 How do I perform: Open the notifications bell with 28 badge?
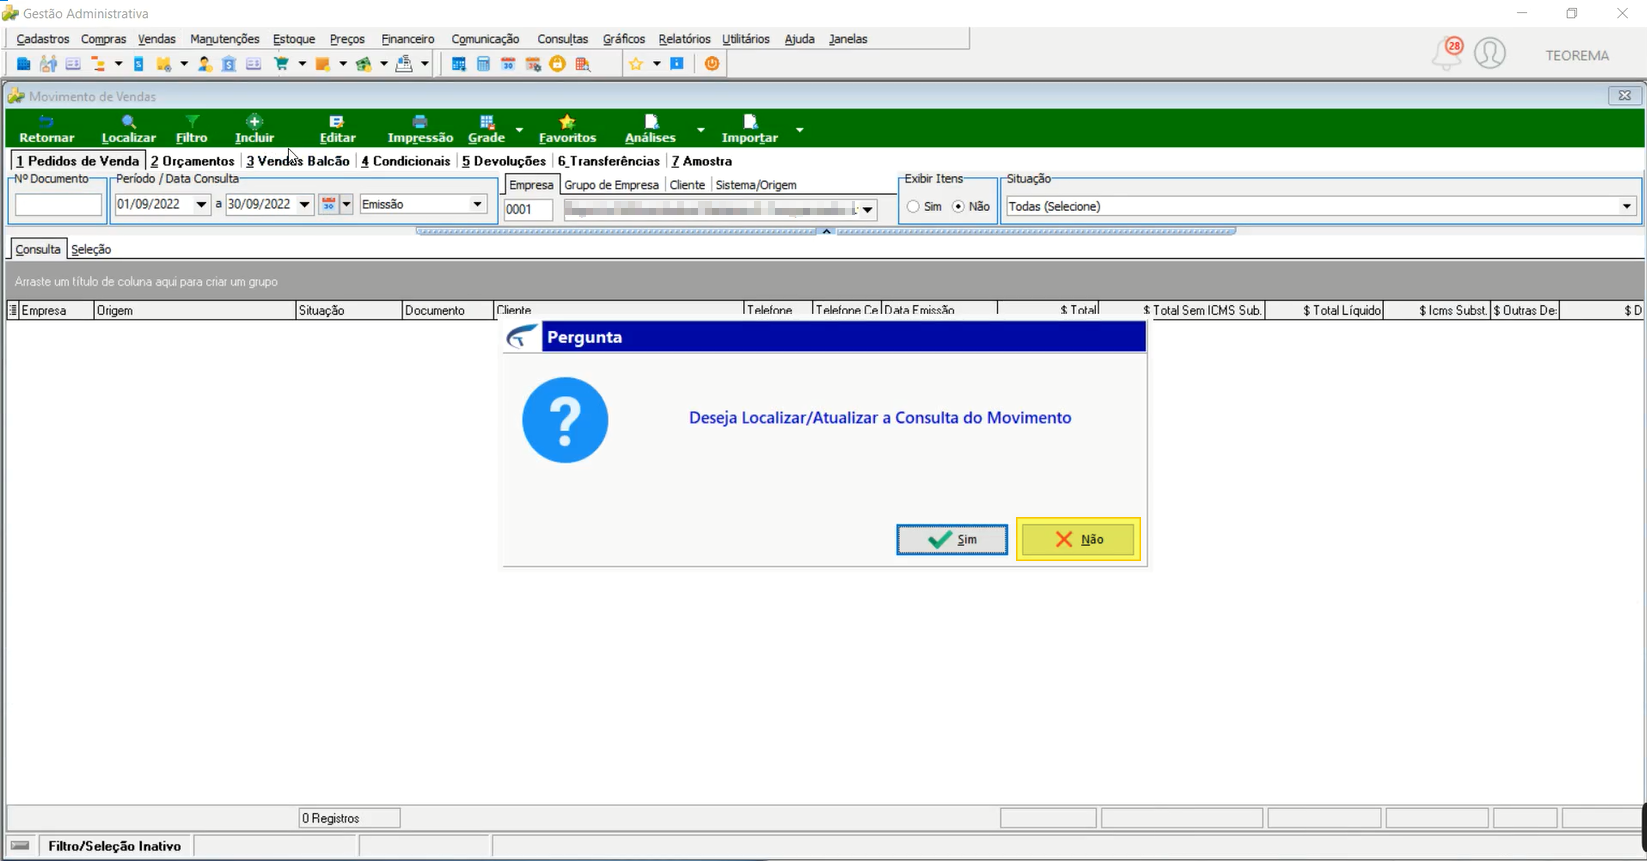pos(1447,53)
